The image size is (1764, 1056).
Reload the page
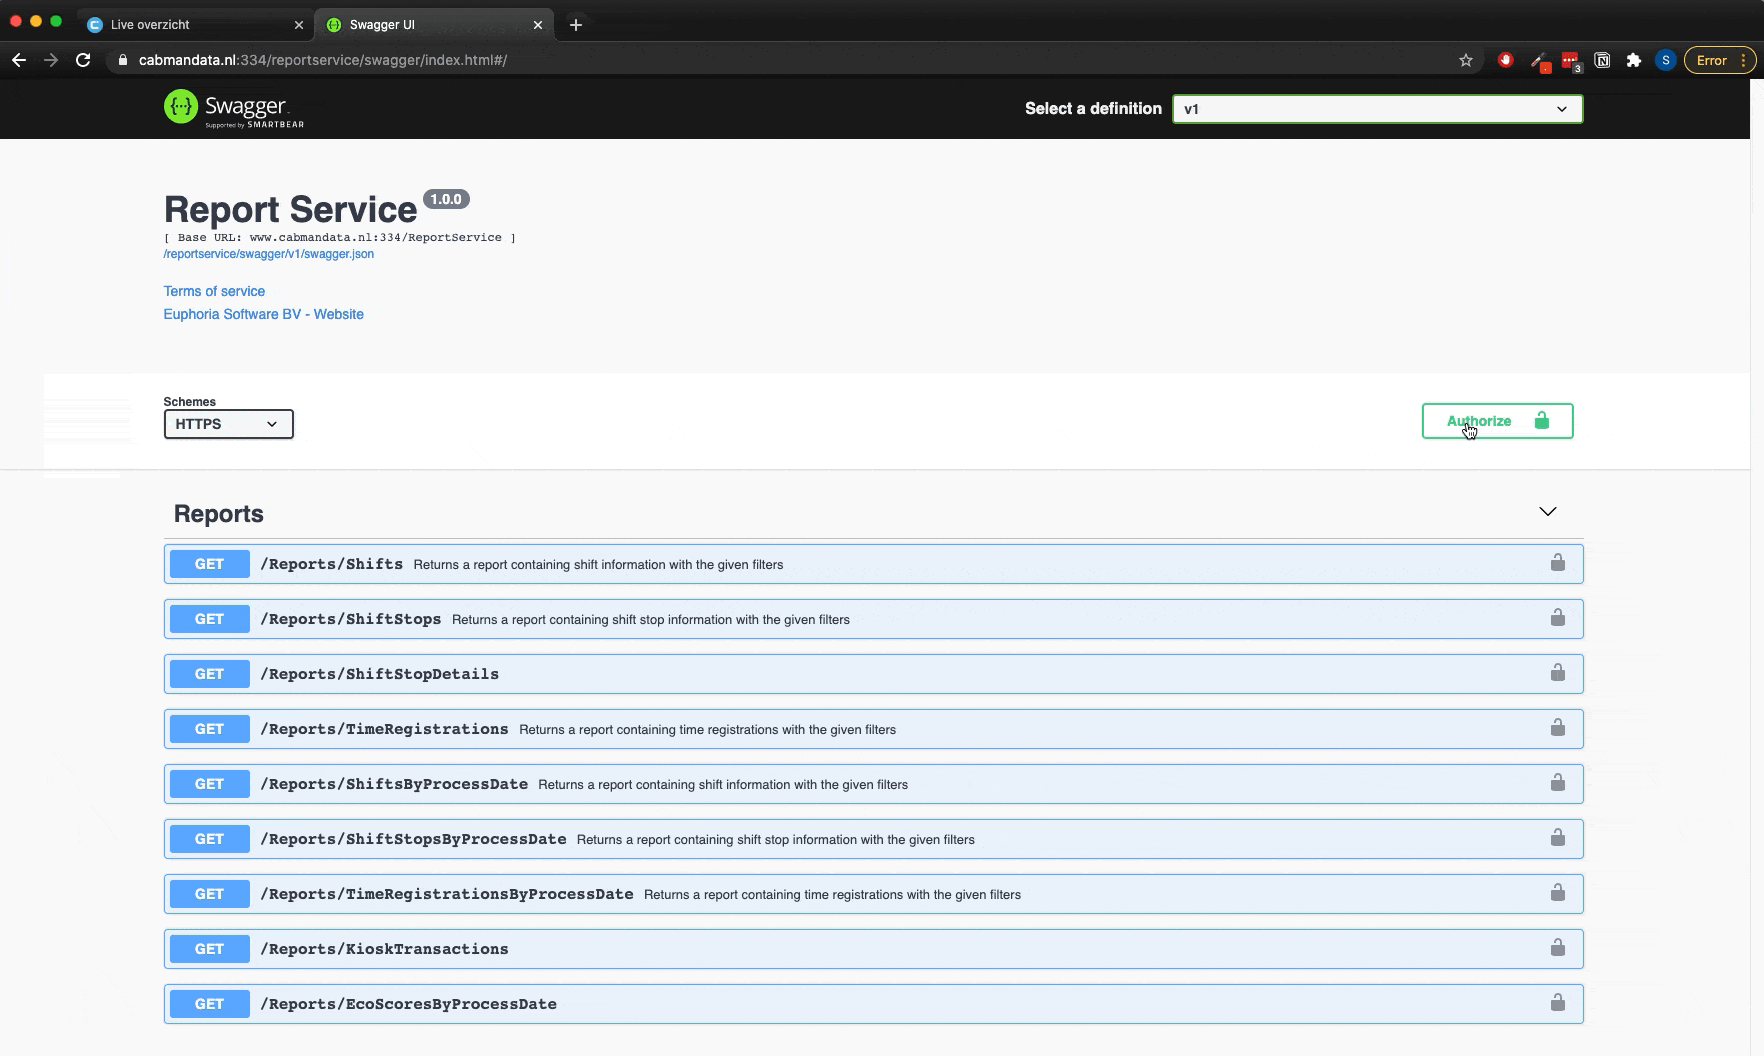84,60
